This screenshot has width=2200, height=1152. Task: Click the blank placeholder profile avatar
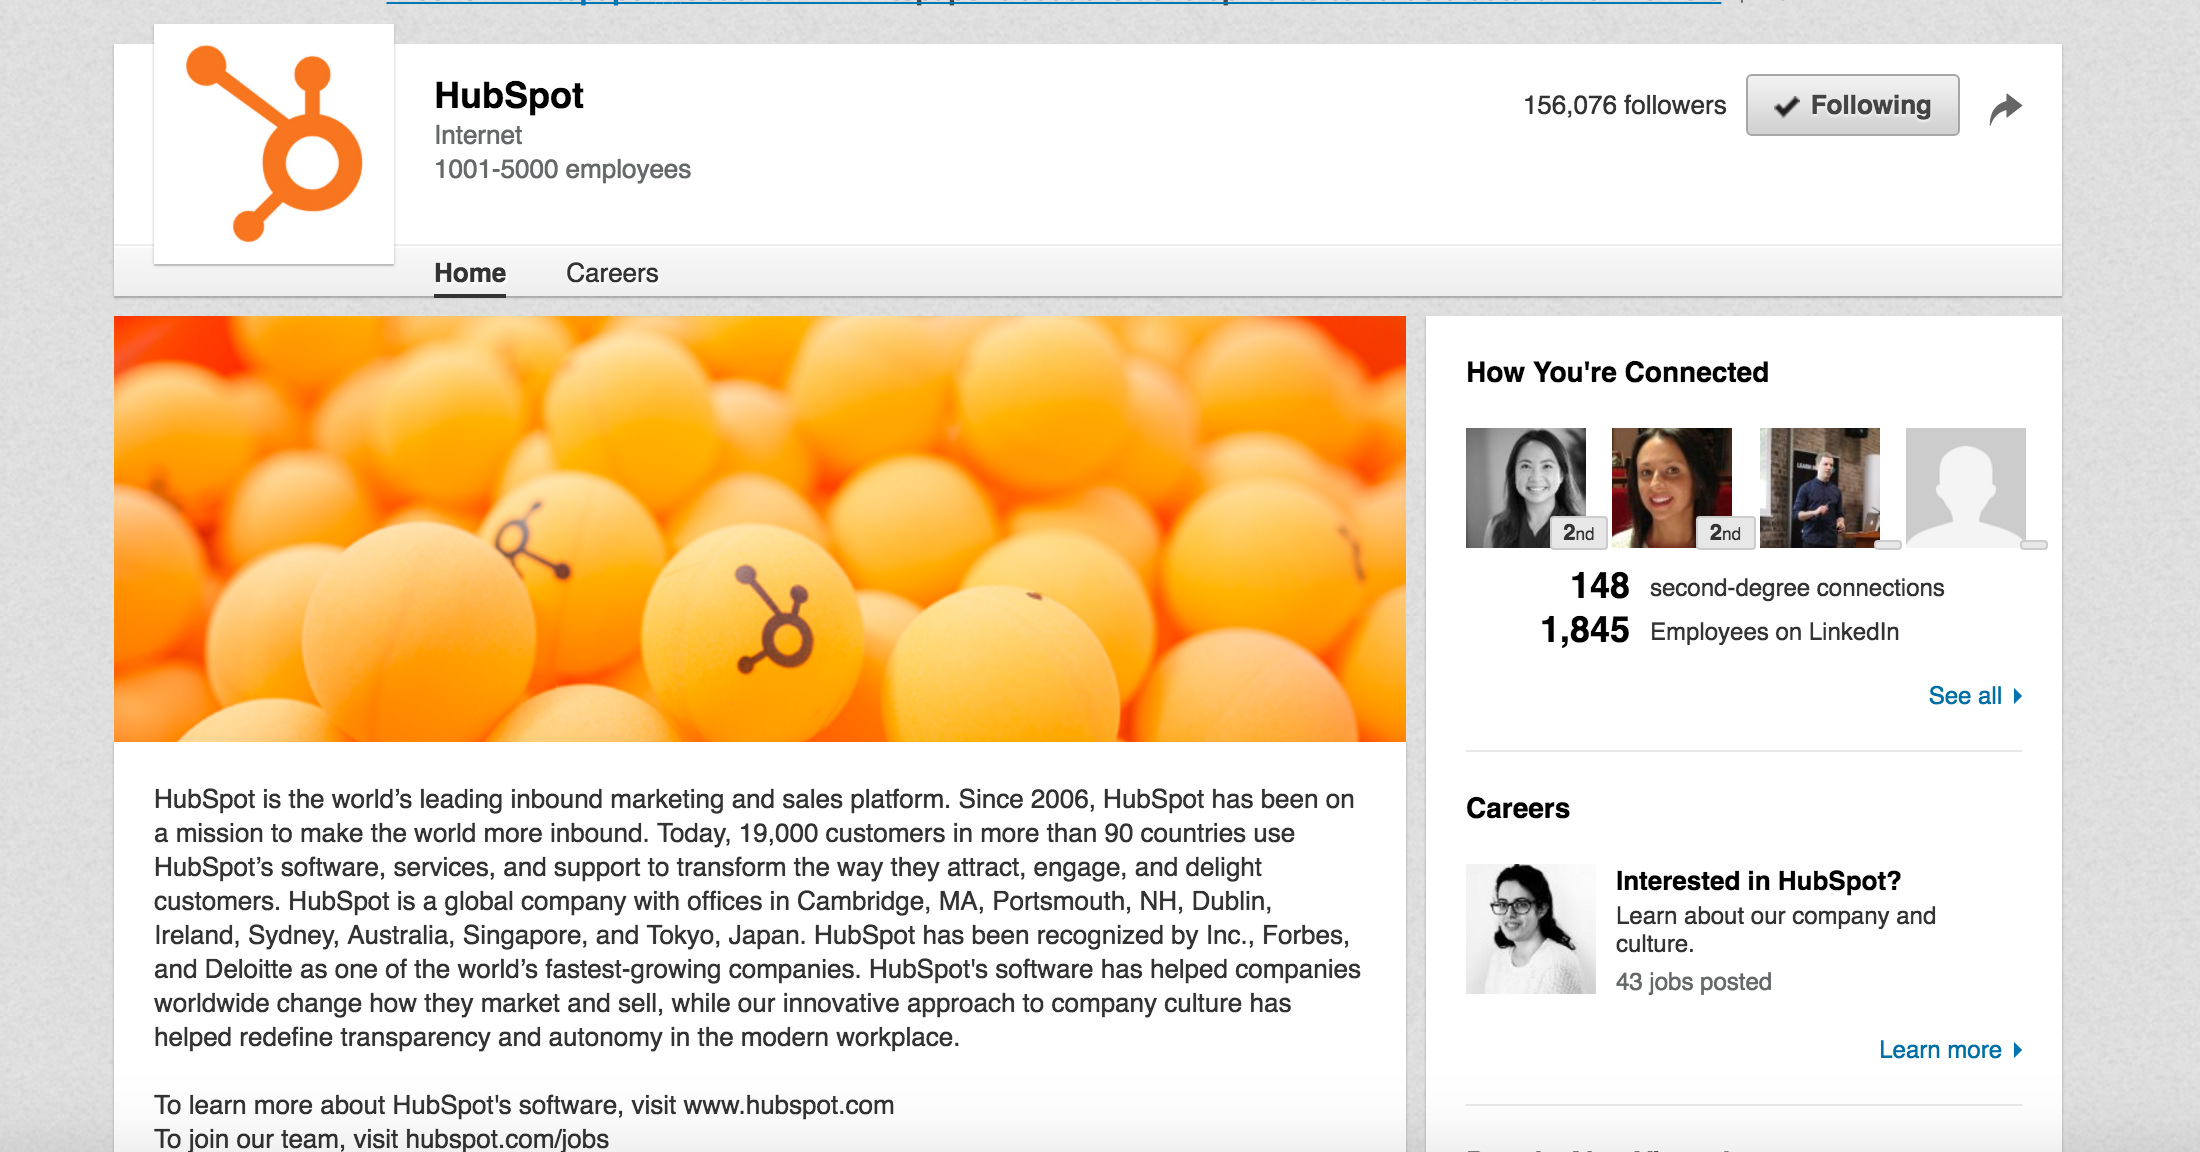pyautogui.click(x=1965, y=487)
